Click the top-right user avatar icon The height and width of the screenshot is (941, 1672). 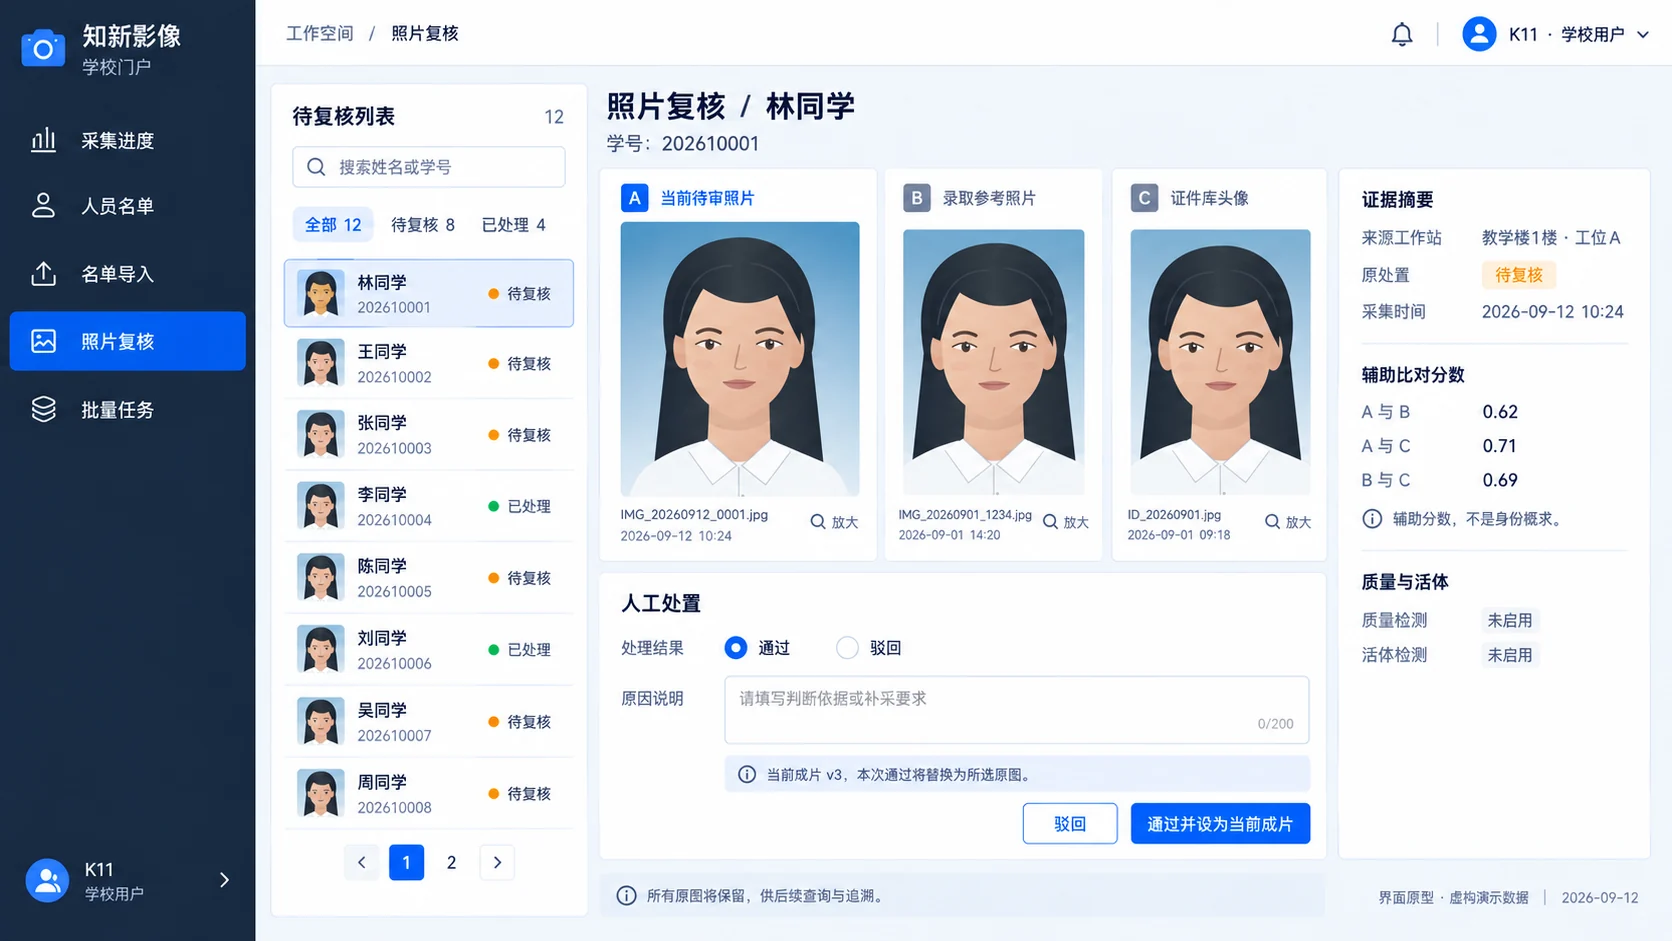click(1479, 34)
